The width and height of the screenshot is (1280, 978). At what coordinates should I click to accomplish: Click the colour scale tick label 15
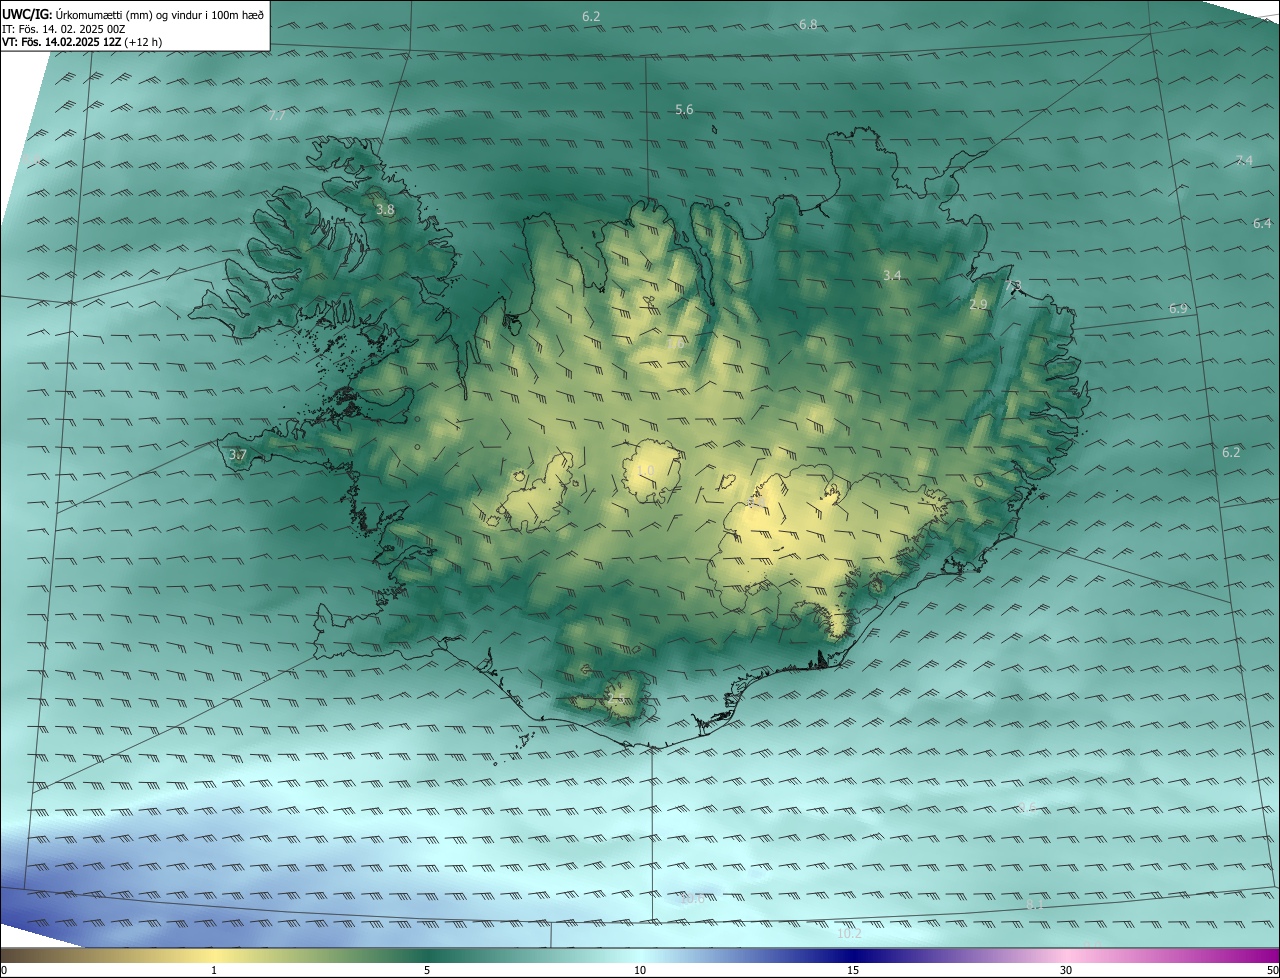point(853,970)
